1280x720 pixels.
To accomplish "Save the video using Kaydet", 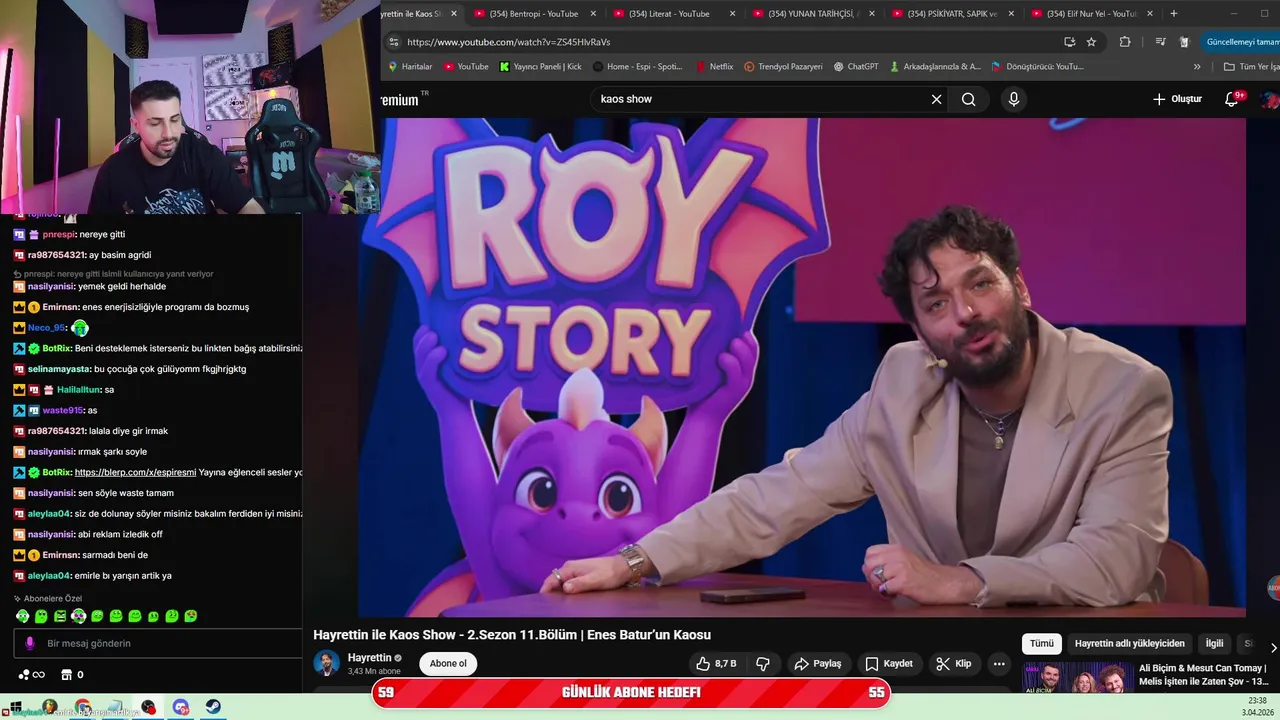I will [x=889, y=663].
